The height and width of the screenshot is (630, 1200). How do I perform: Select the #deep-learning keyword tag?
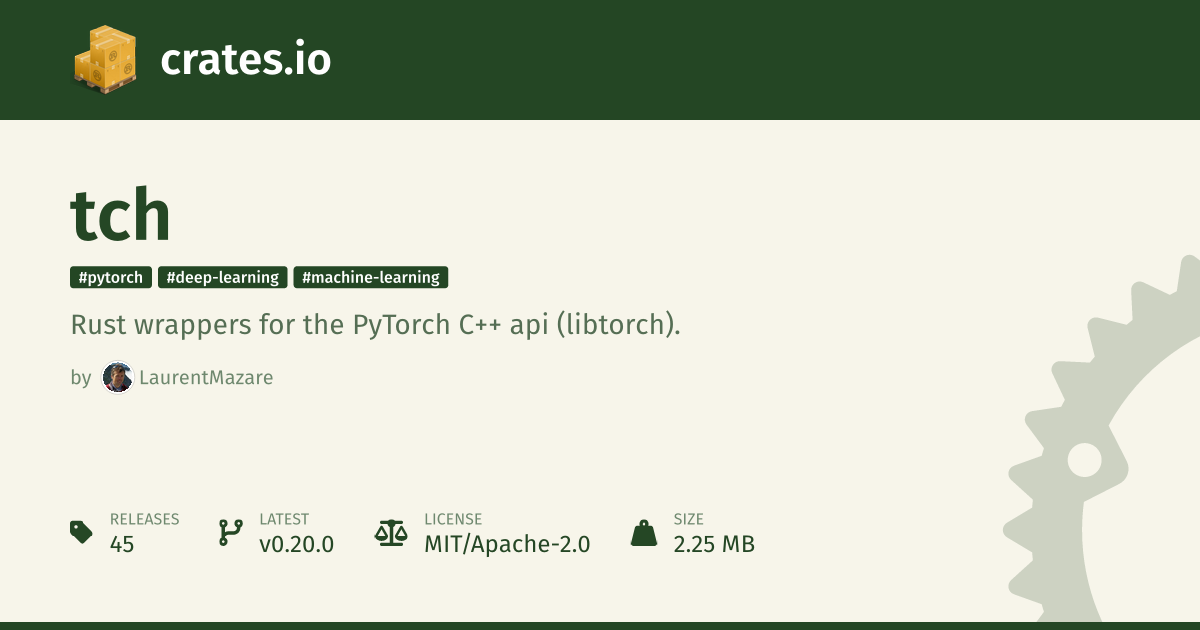[x=223, y=277]
